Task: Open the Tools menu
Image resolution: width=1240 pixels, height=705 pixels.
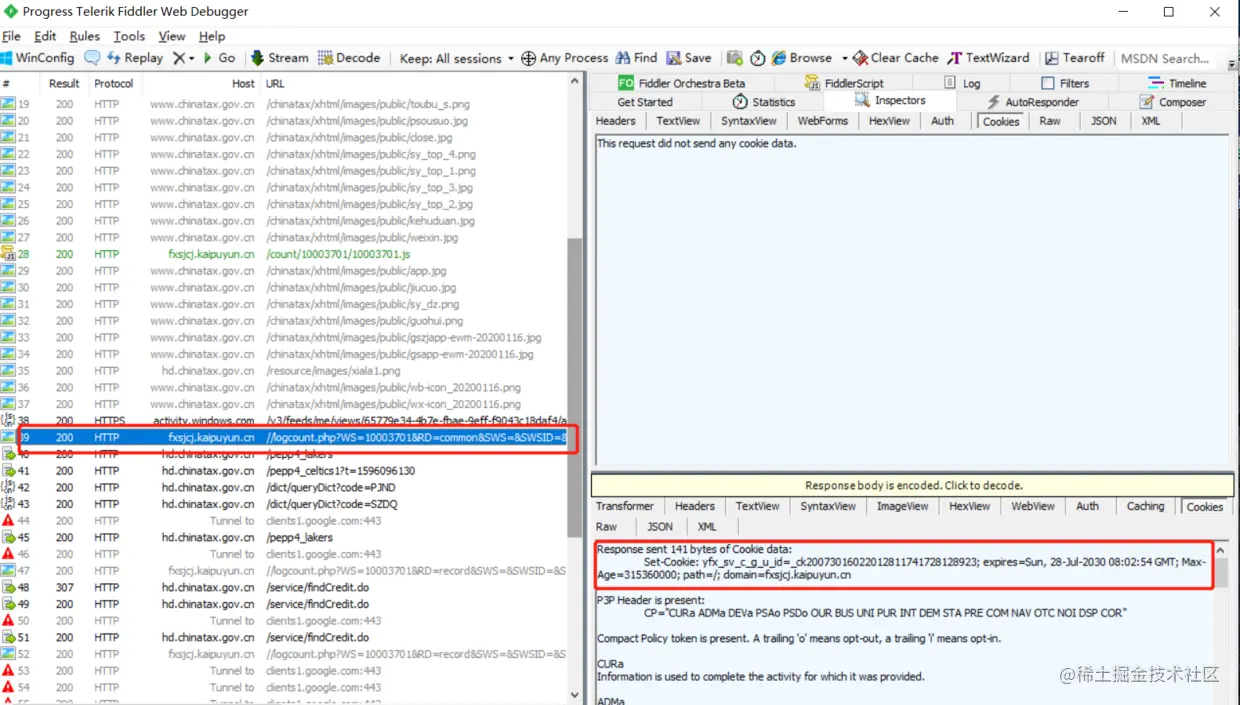Action: point(129,36)
